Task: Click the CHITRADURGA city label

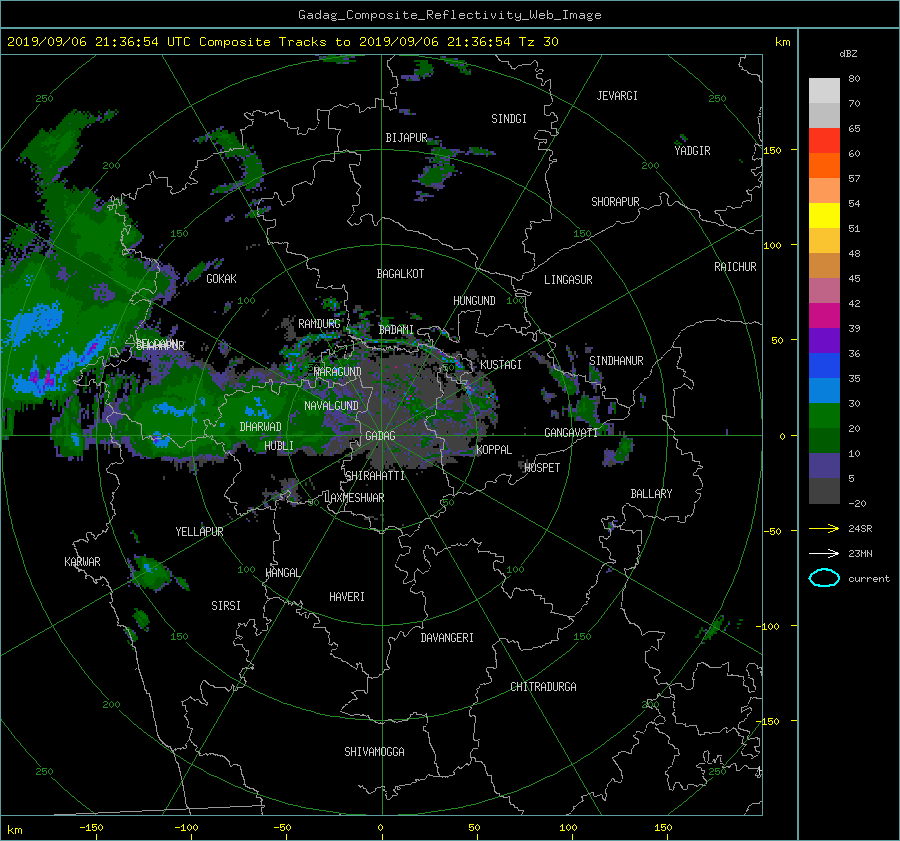Action: pyautogui.click(x=544, y=687)
